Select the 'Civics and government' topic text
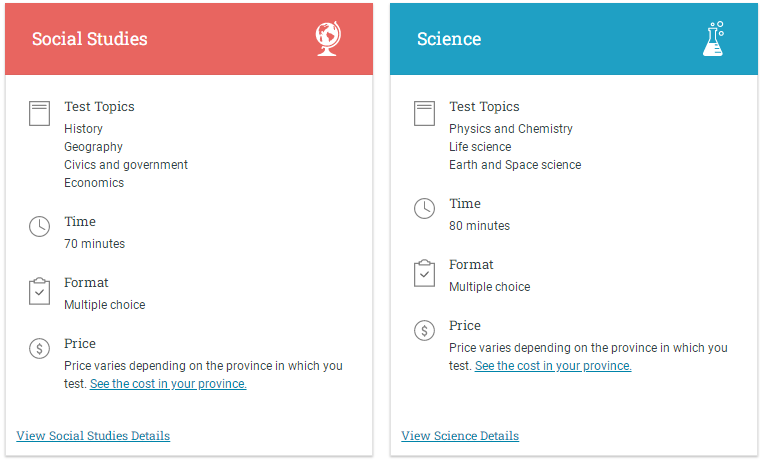This screenshot has width=760, height=462. (126, 165)
